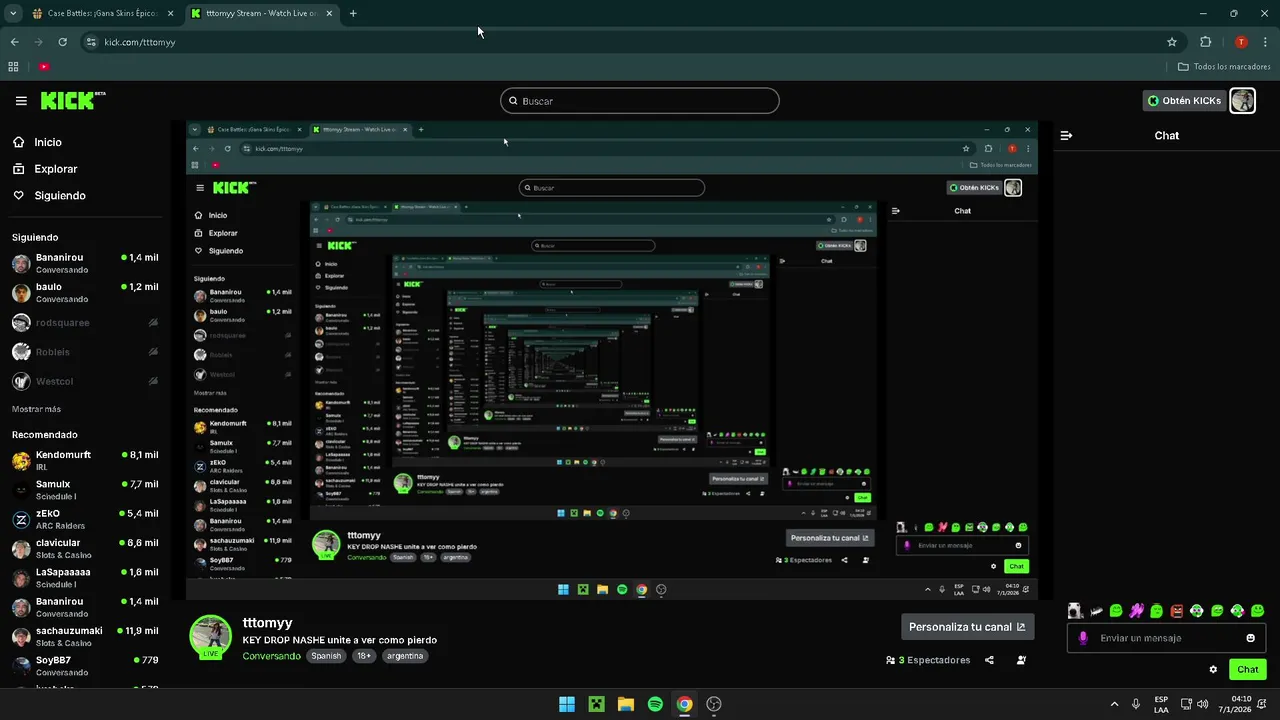Open clavicular Slots & Casino channel
The width and height of the screenshot is (1280, 720).
click(x=84, y=548)
